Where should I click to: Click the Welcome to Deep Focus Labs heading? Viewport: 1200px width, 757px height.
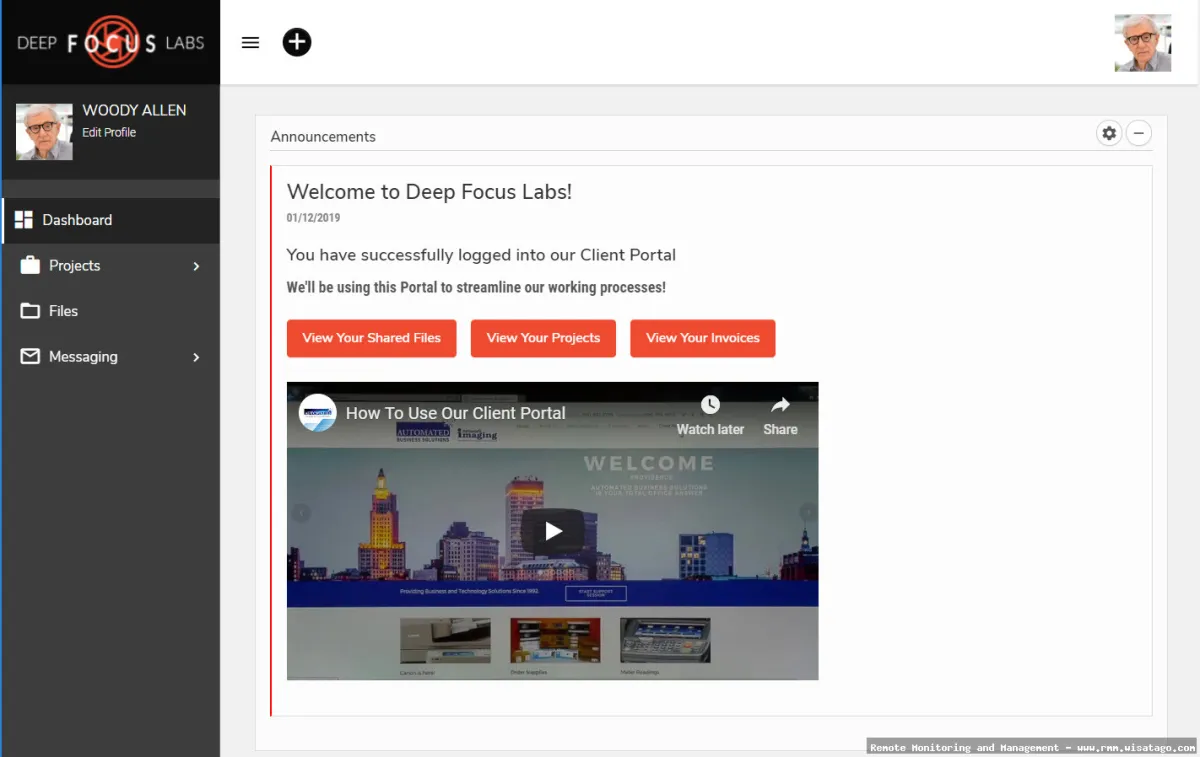pos(429,192)
